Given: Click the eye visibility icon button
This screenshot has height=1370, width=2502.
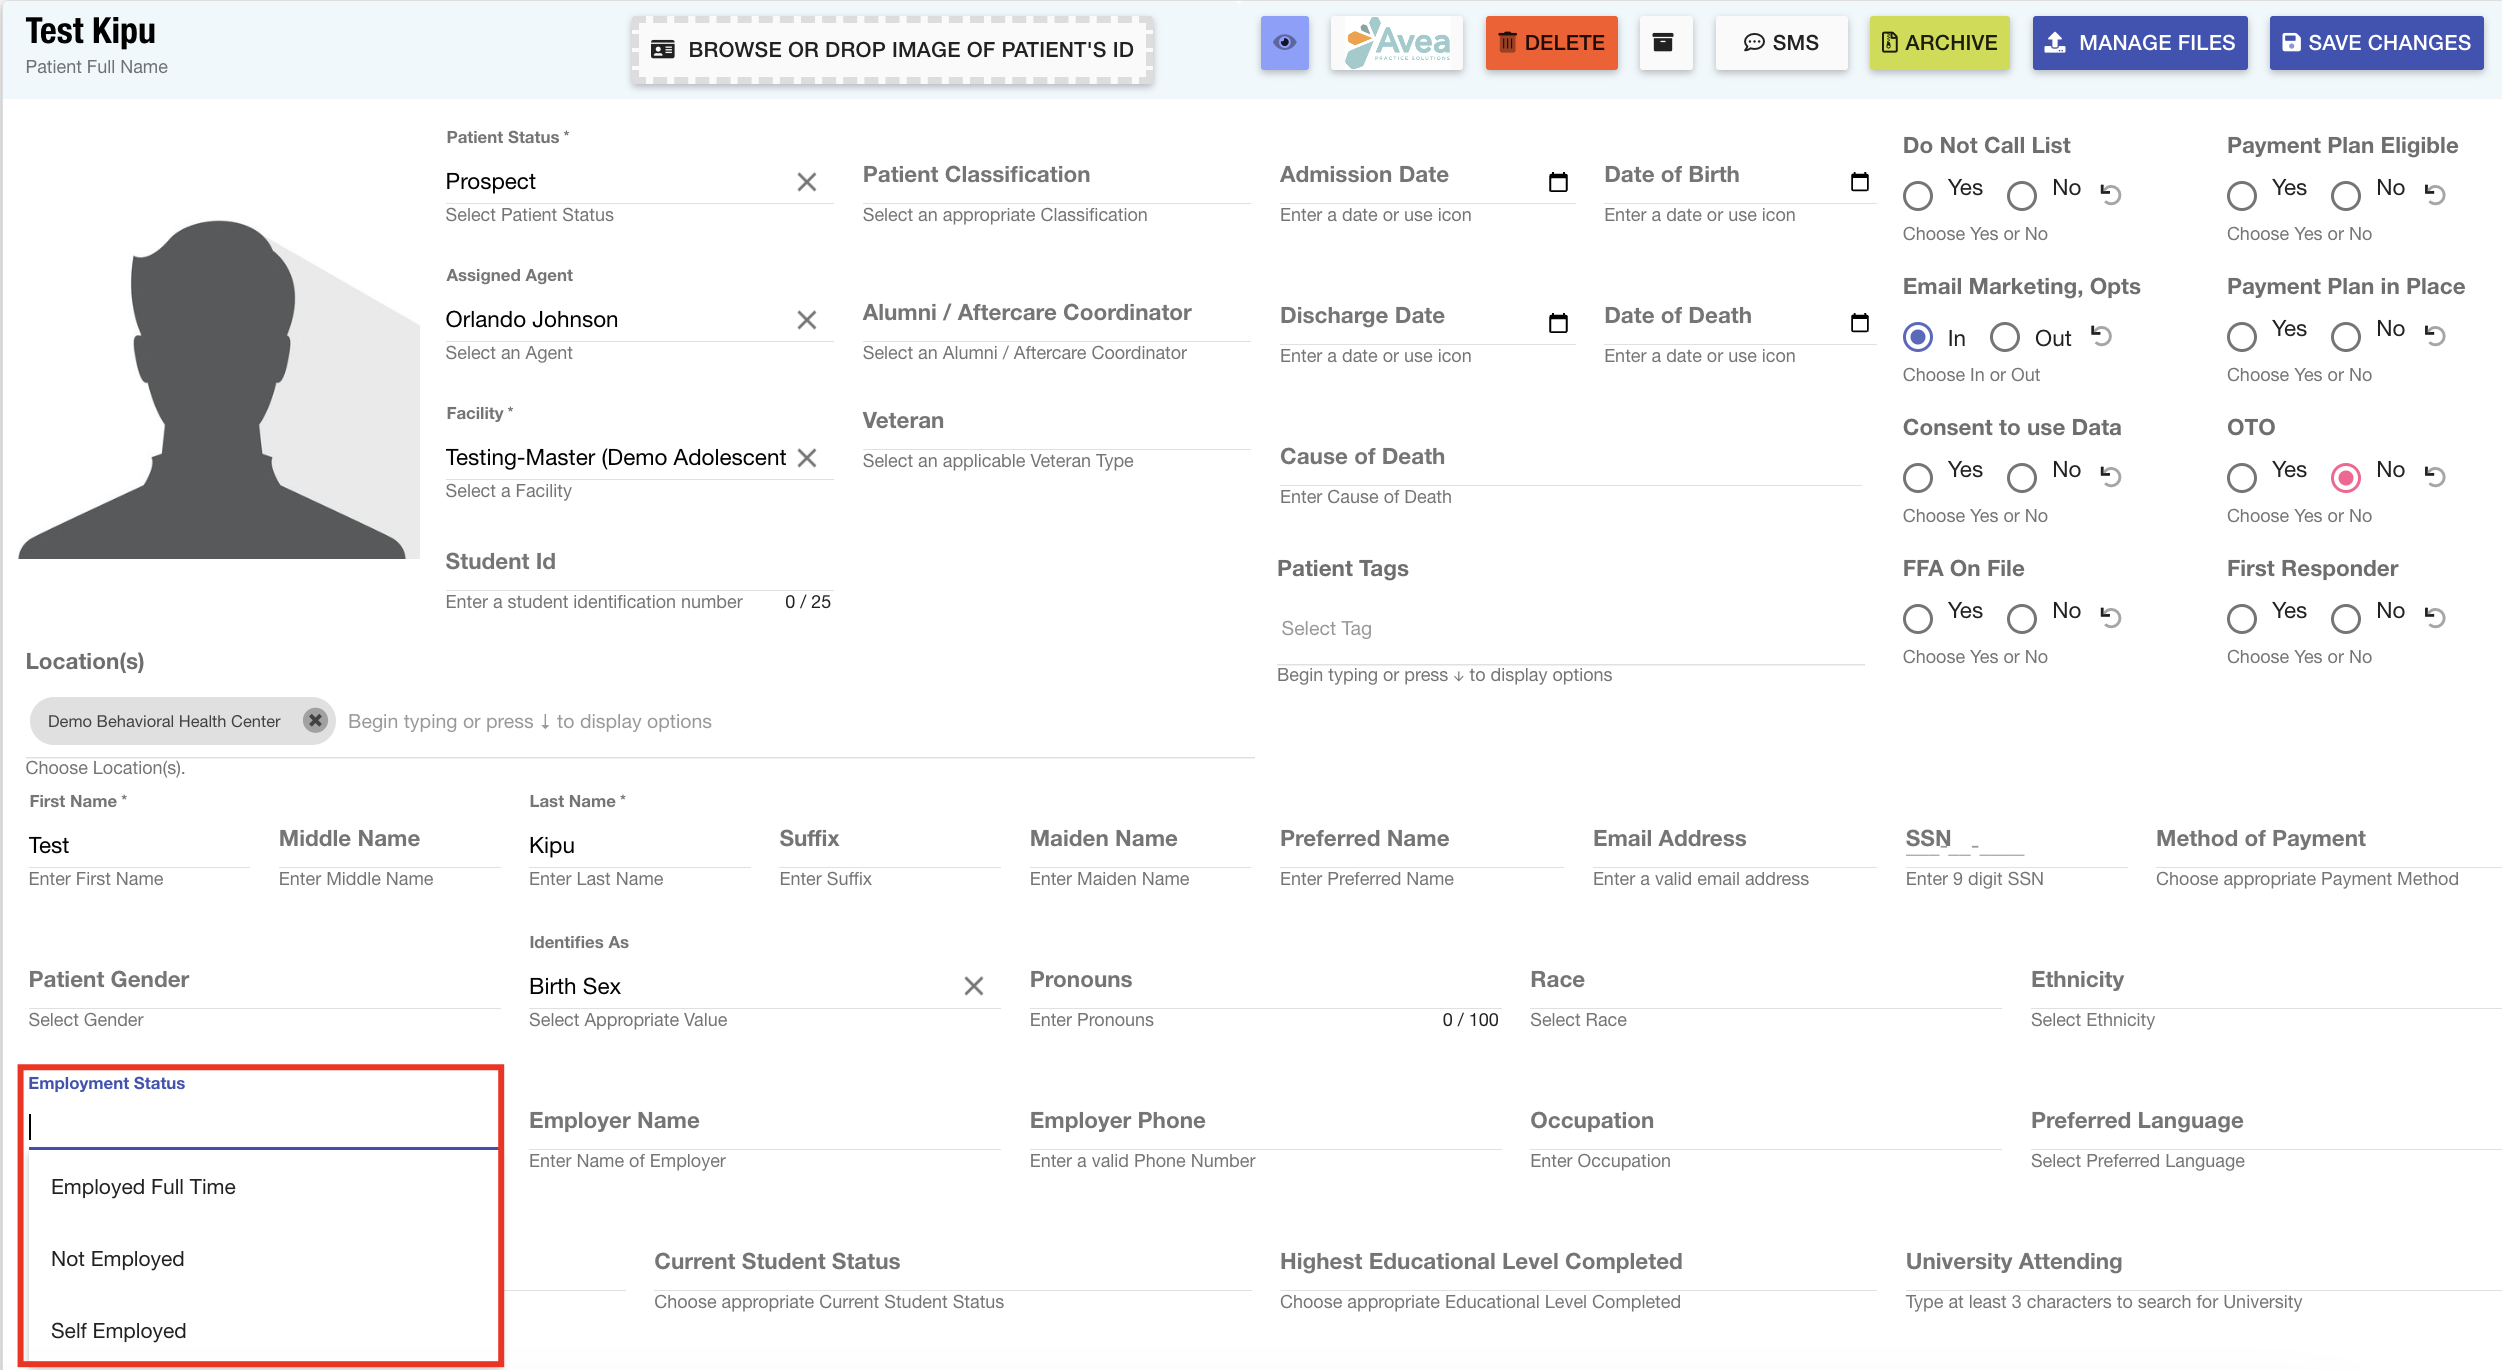Looking at the screenshot, I should pyautogui.click(x=1284, y=43).
